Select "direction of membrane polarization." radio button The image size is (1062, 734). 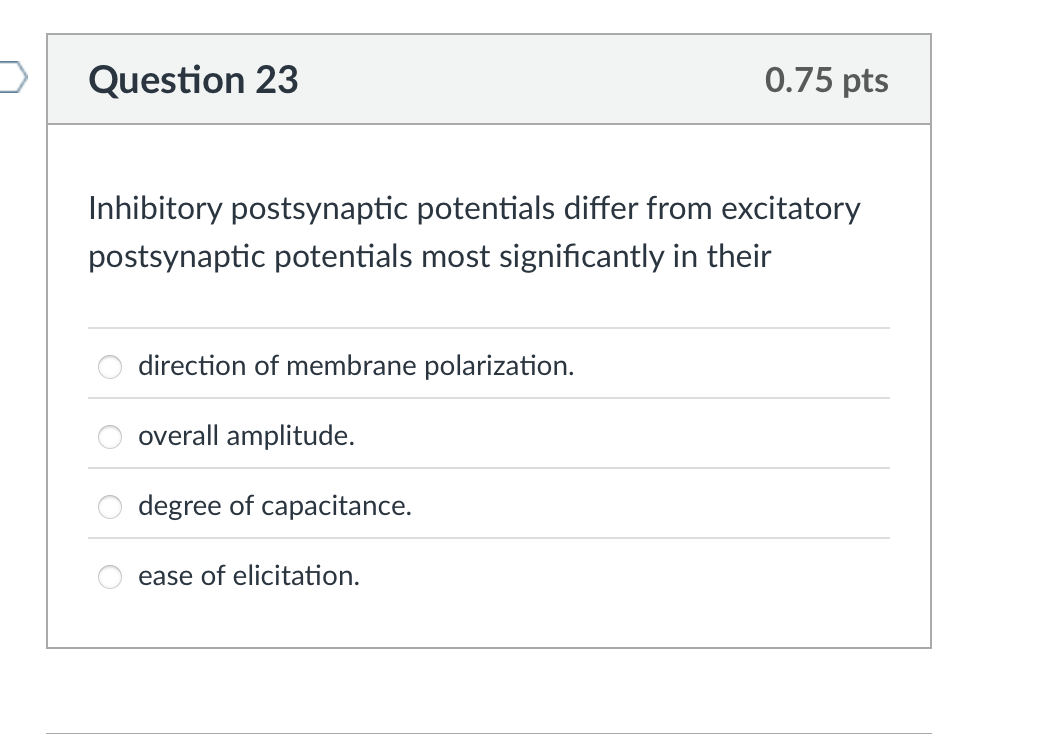110,367
